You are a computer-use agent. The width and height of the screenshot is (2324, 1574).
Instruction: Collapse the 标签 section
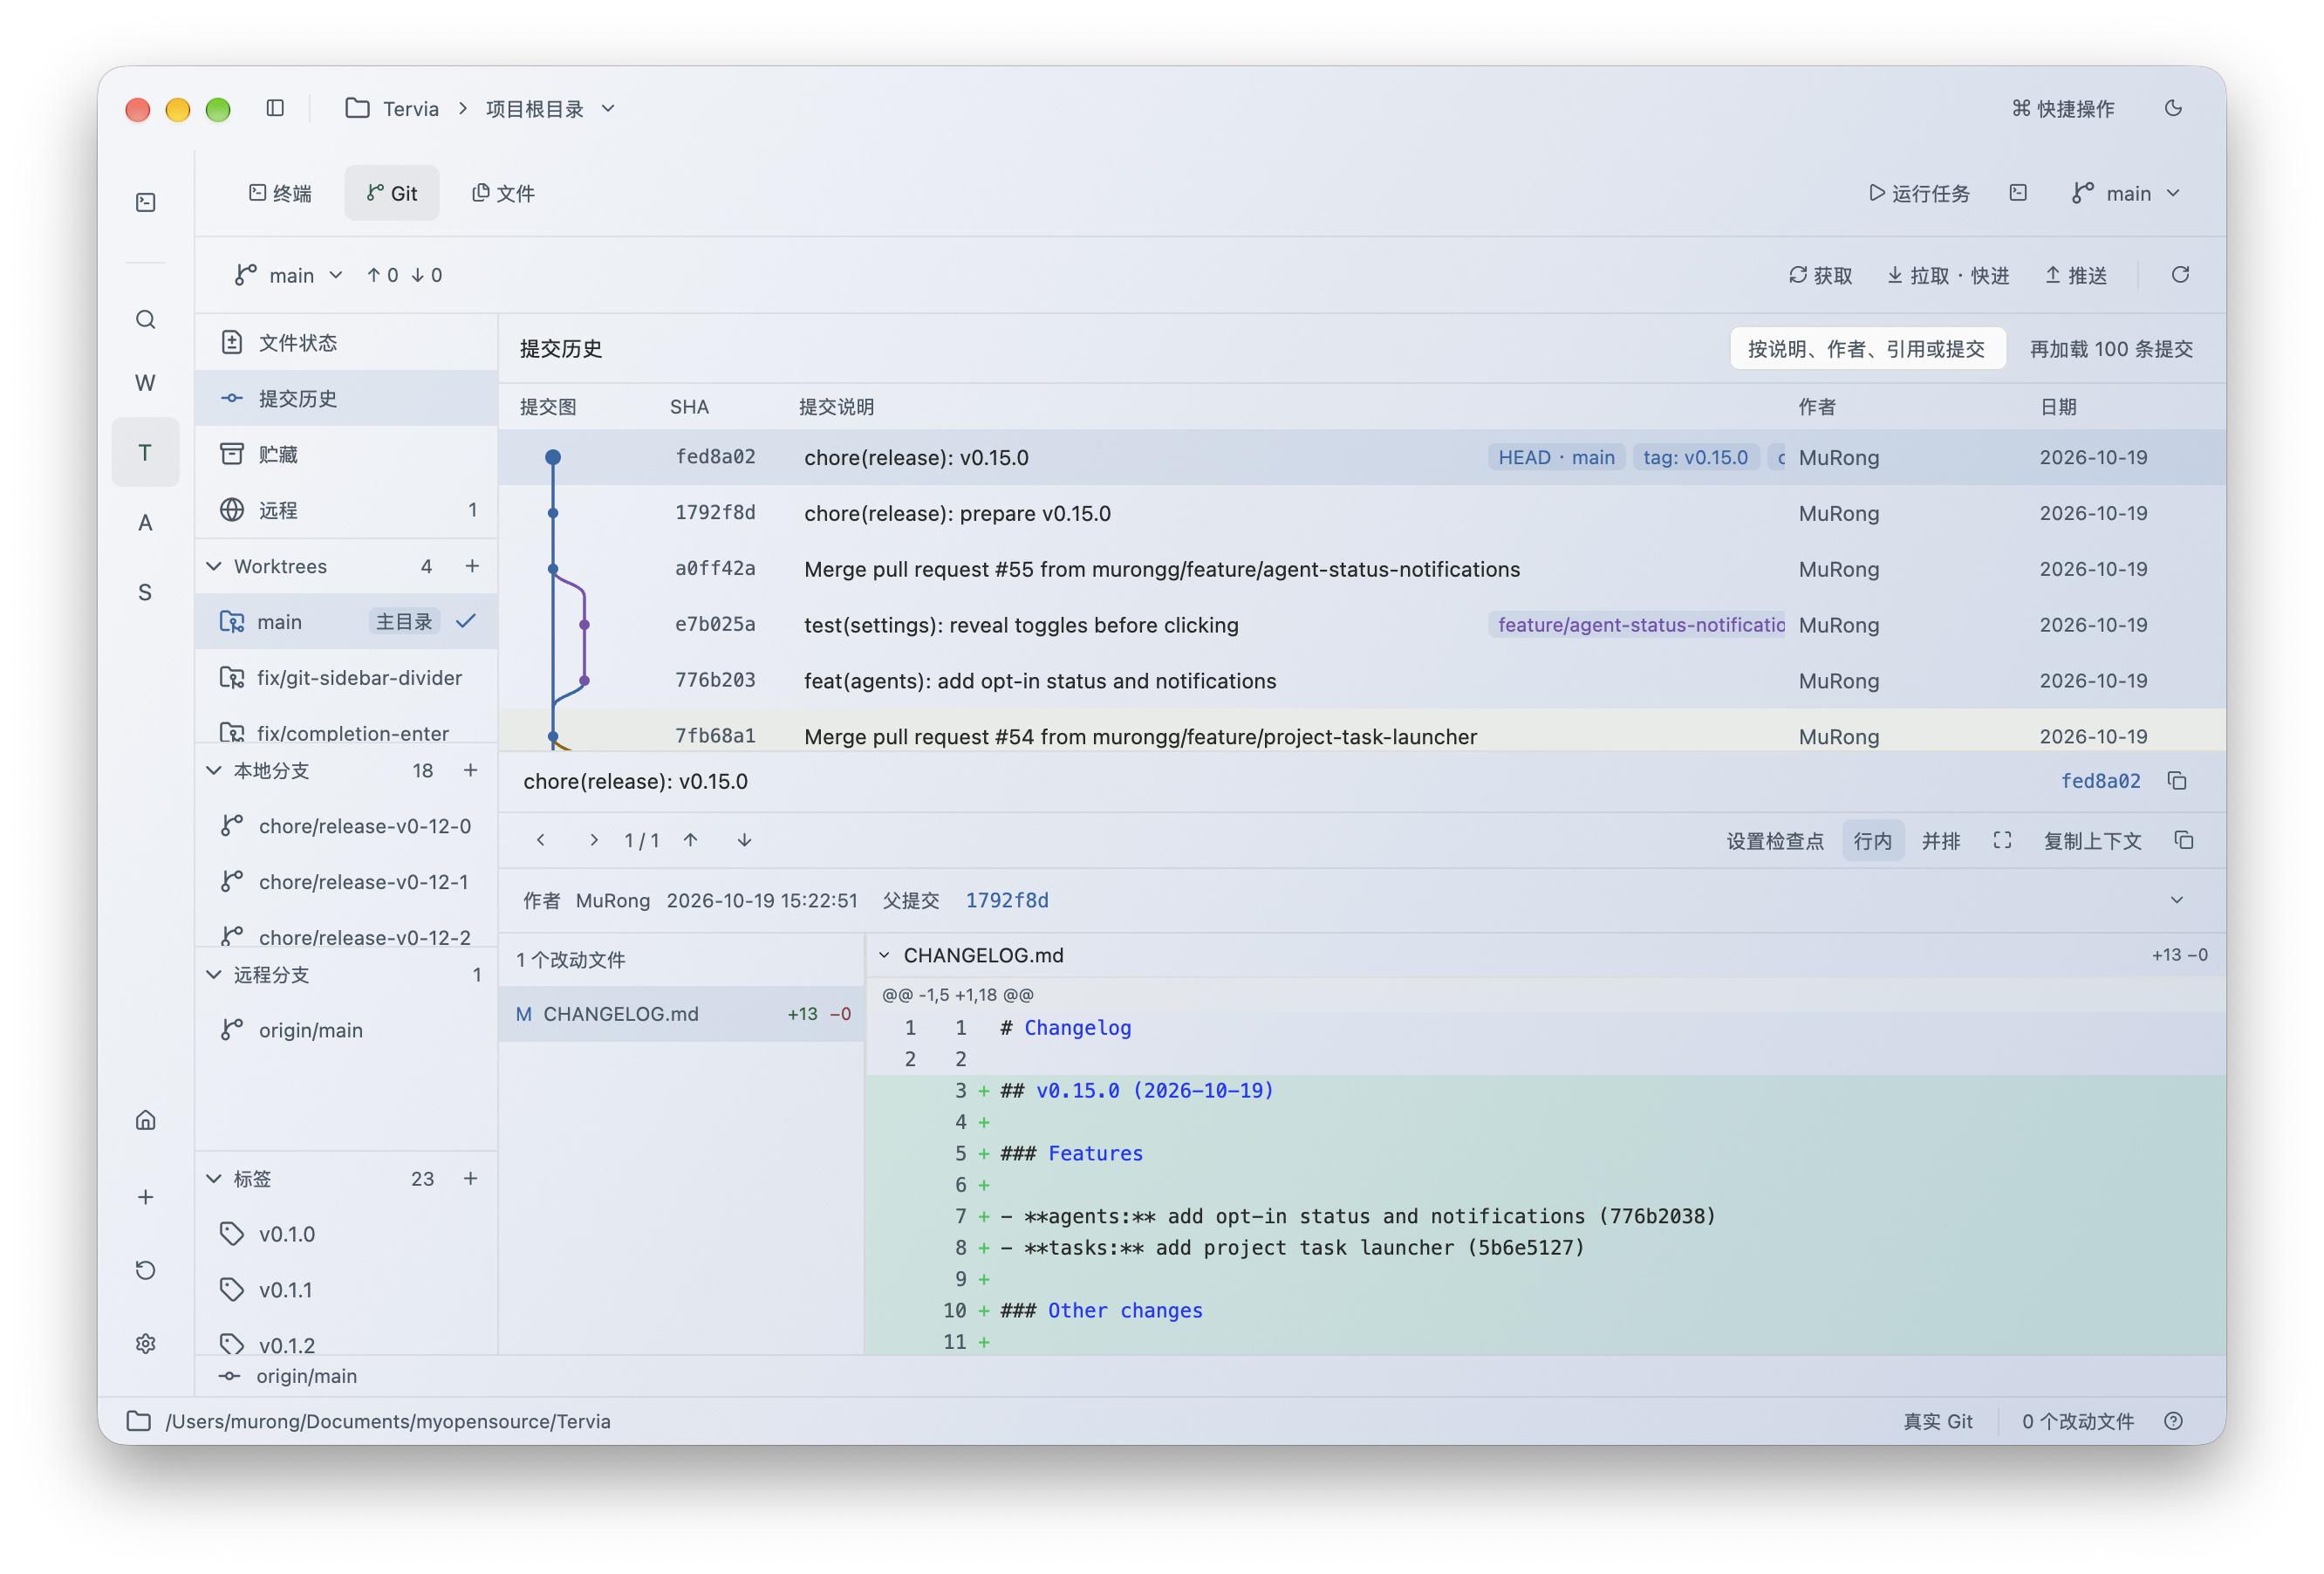coord(213,1178)
